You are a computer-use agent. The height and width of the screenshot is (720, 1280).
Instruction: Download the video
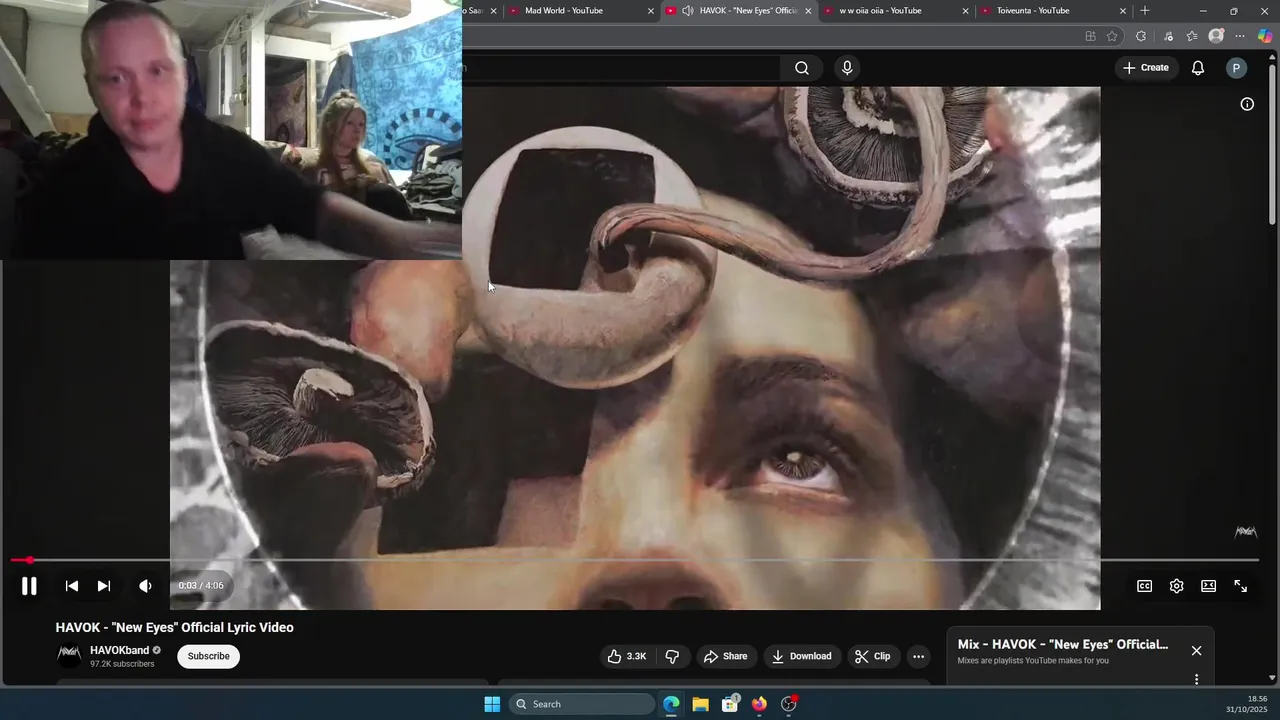coord(802,656)
